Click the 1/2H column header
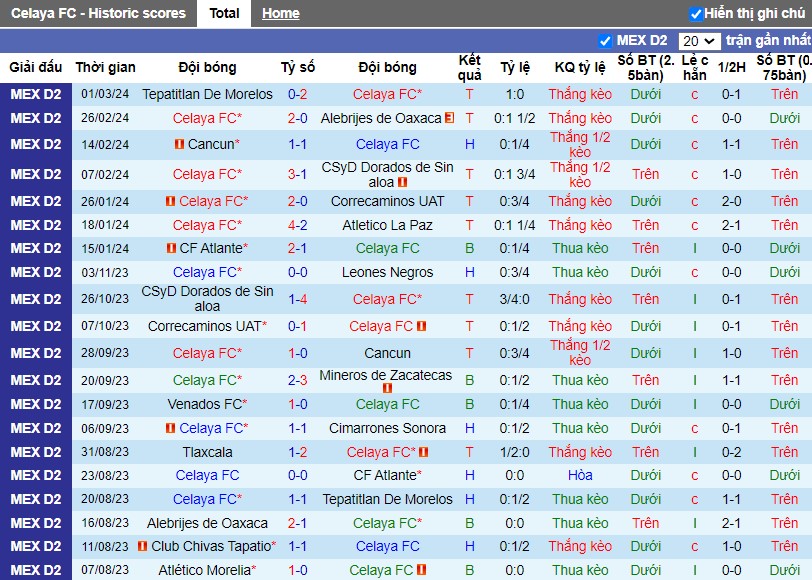 732,67
